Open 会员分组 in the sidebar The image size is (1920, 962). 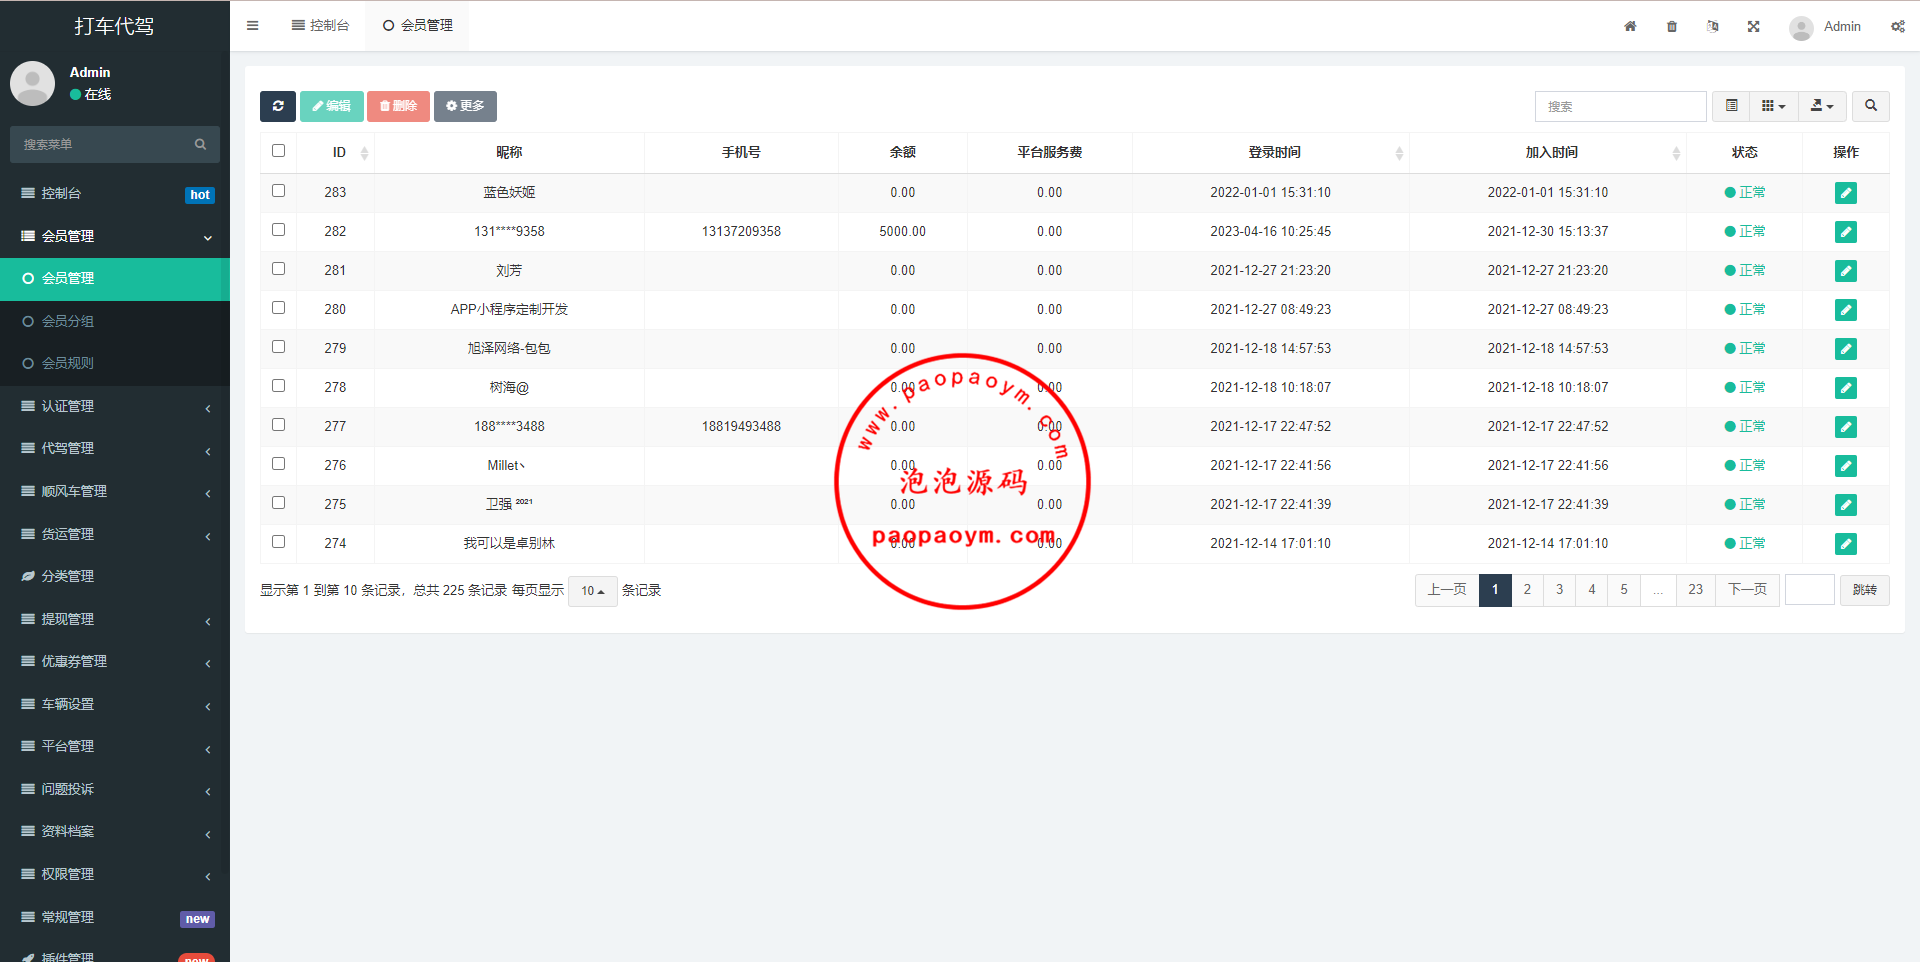coord(68,321)
